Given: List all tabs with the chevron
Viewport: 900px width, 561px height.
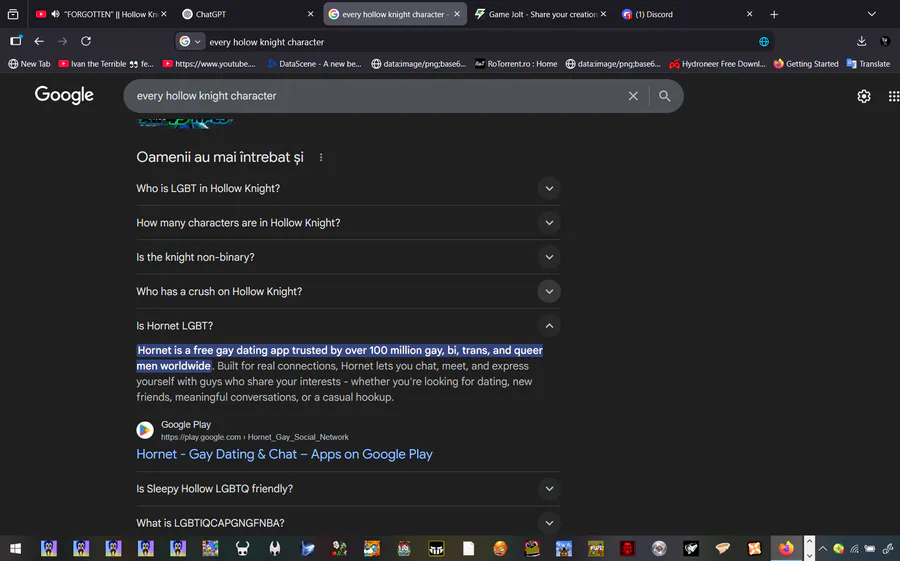Looking at the screenshot, I should pos(871,14).
